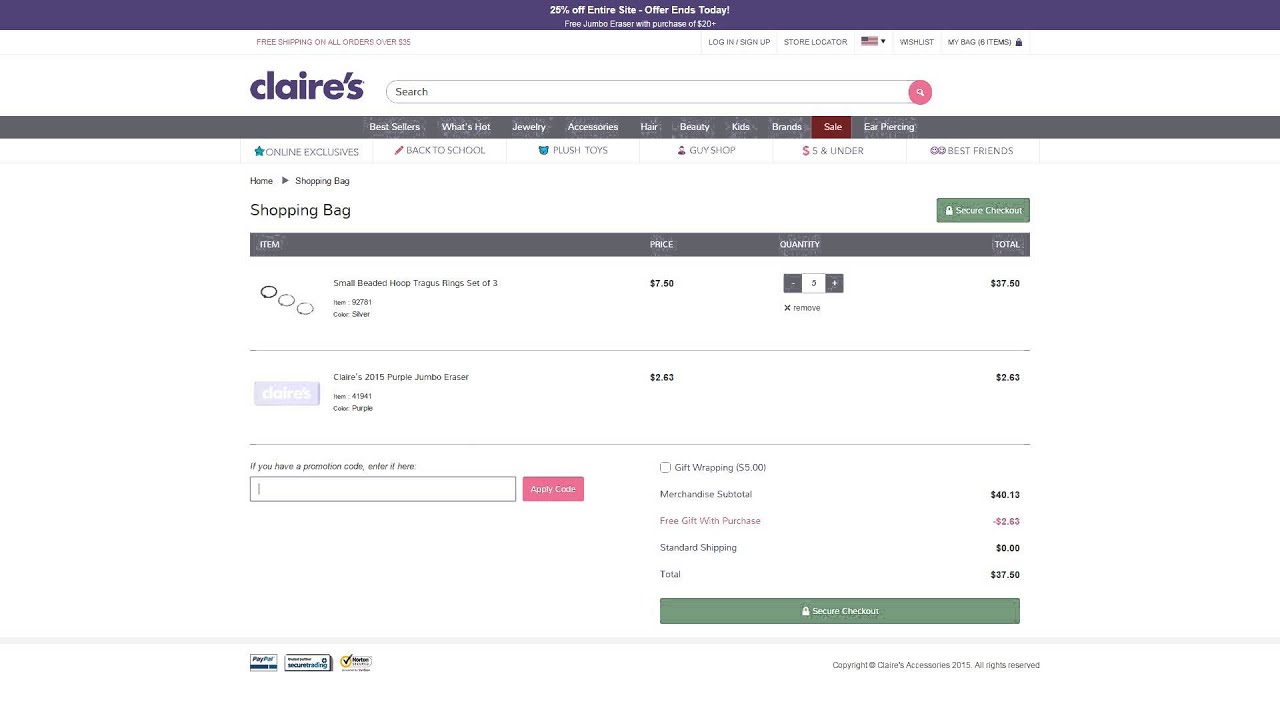Click the Norton Secured badge
Image resolution: width=1280 pixels, height=720 pixels.
coord(356,662)
